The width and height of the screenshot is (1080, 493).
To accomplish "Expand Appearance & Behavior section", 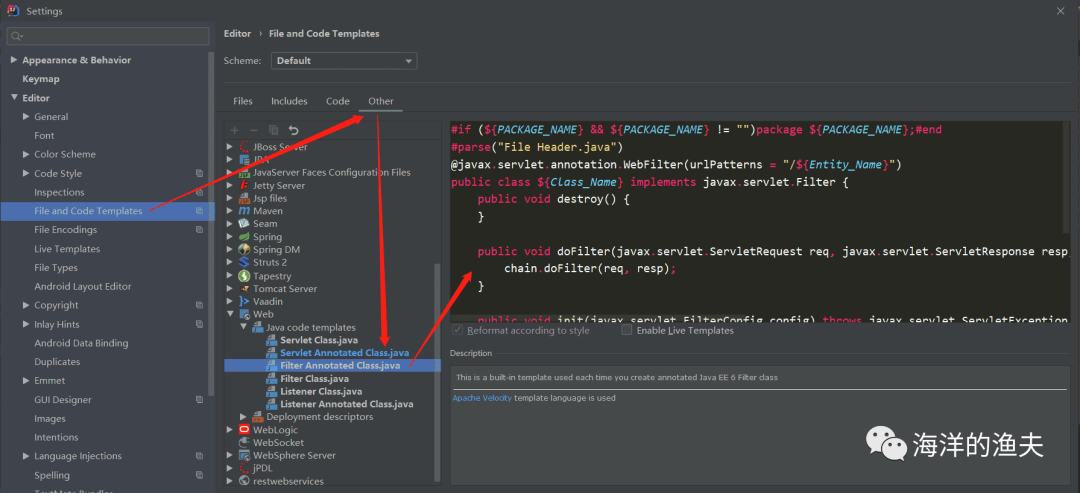I will coord(14,60).
